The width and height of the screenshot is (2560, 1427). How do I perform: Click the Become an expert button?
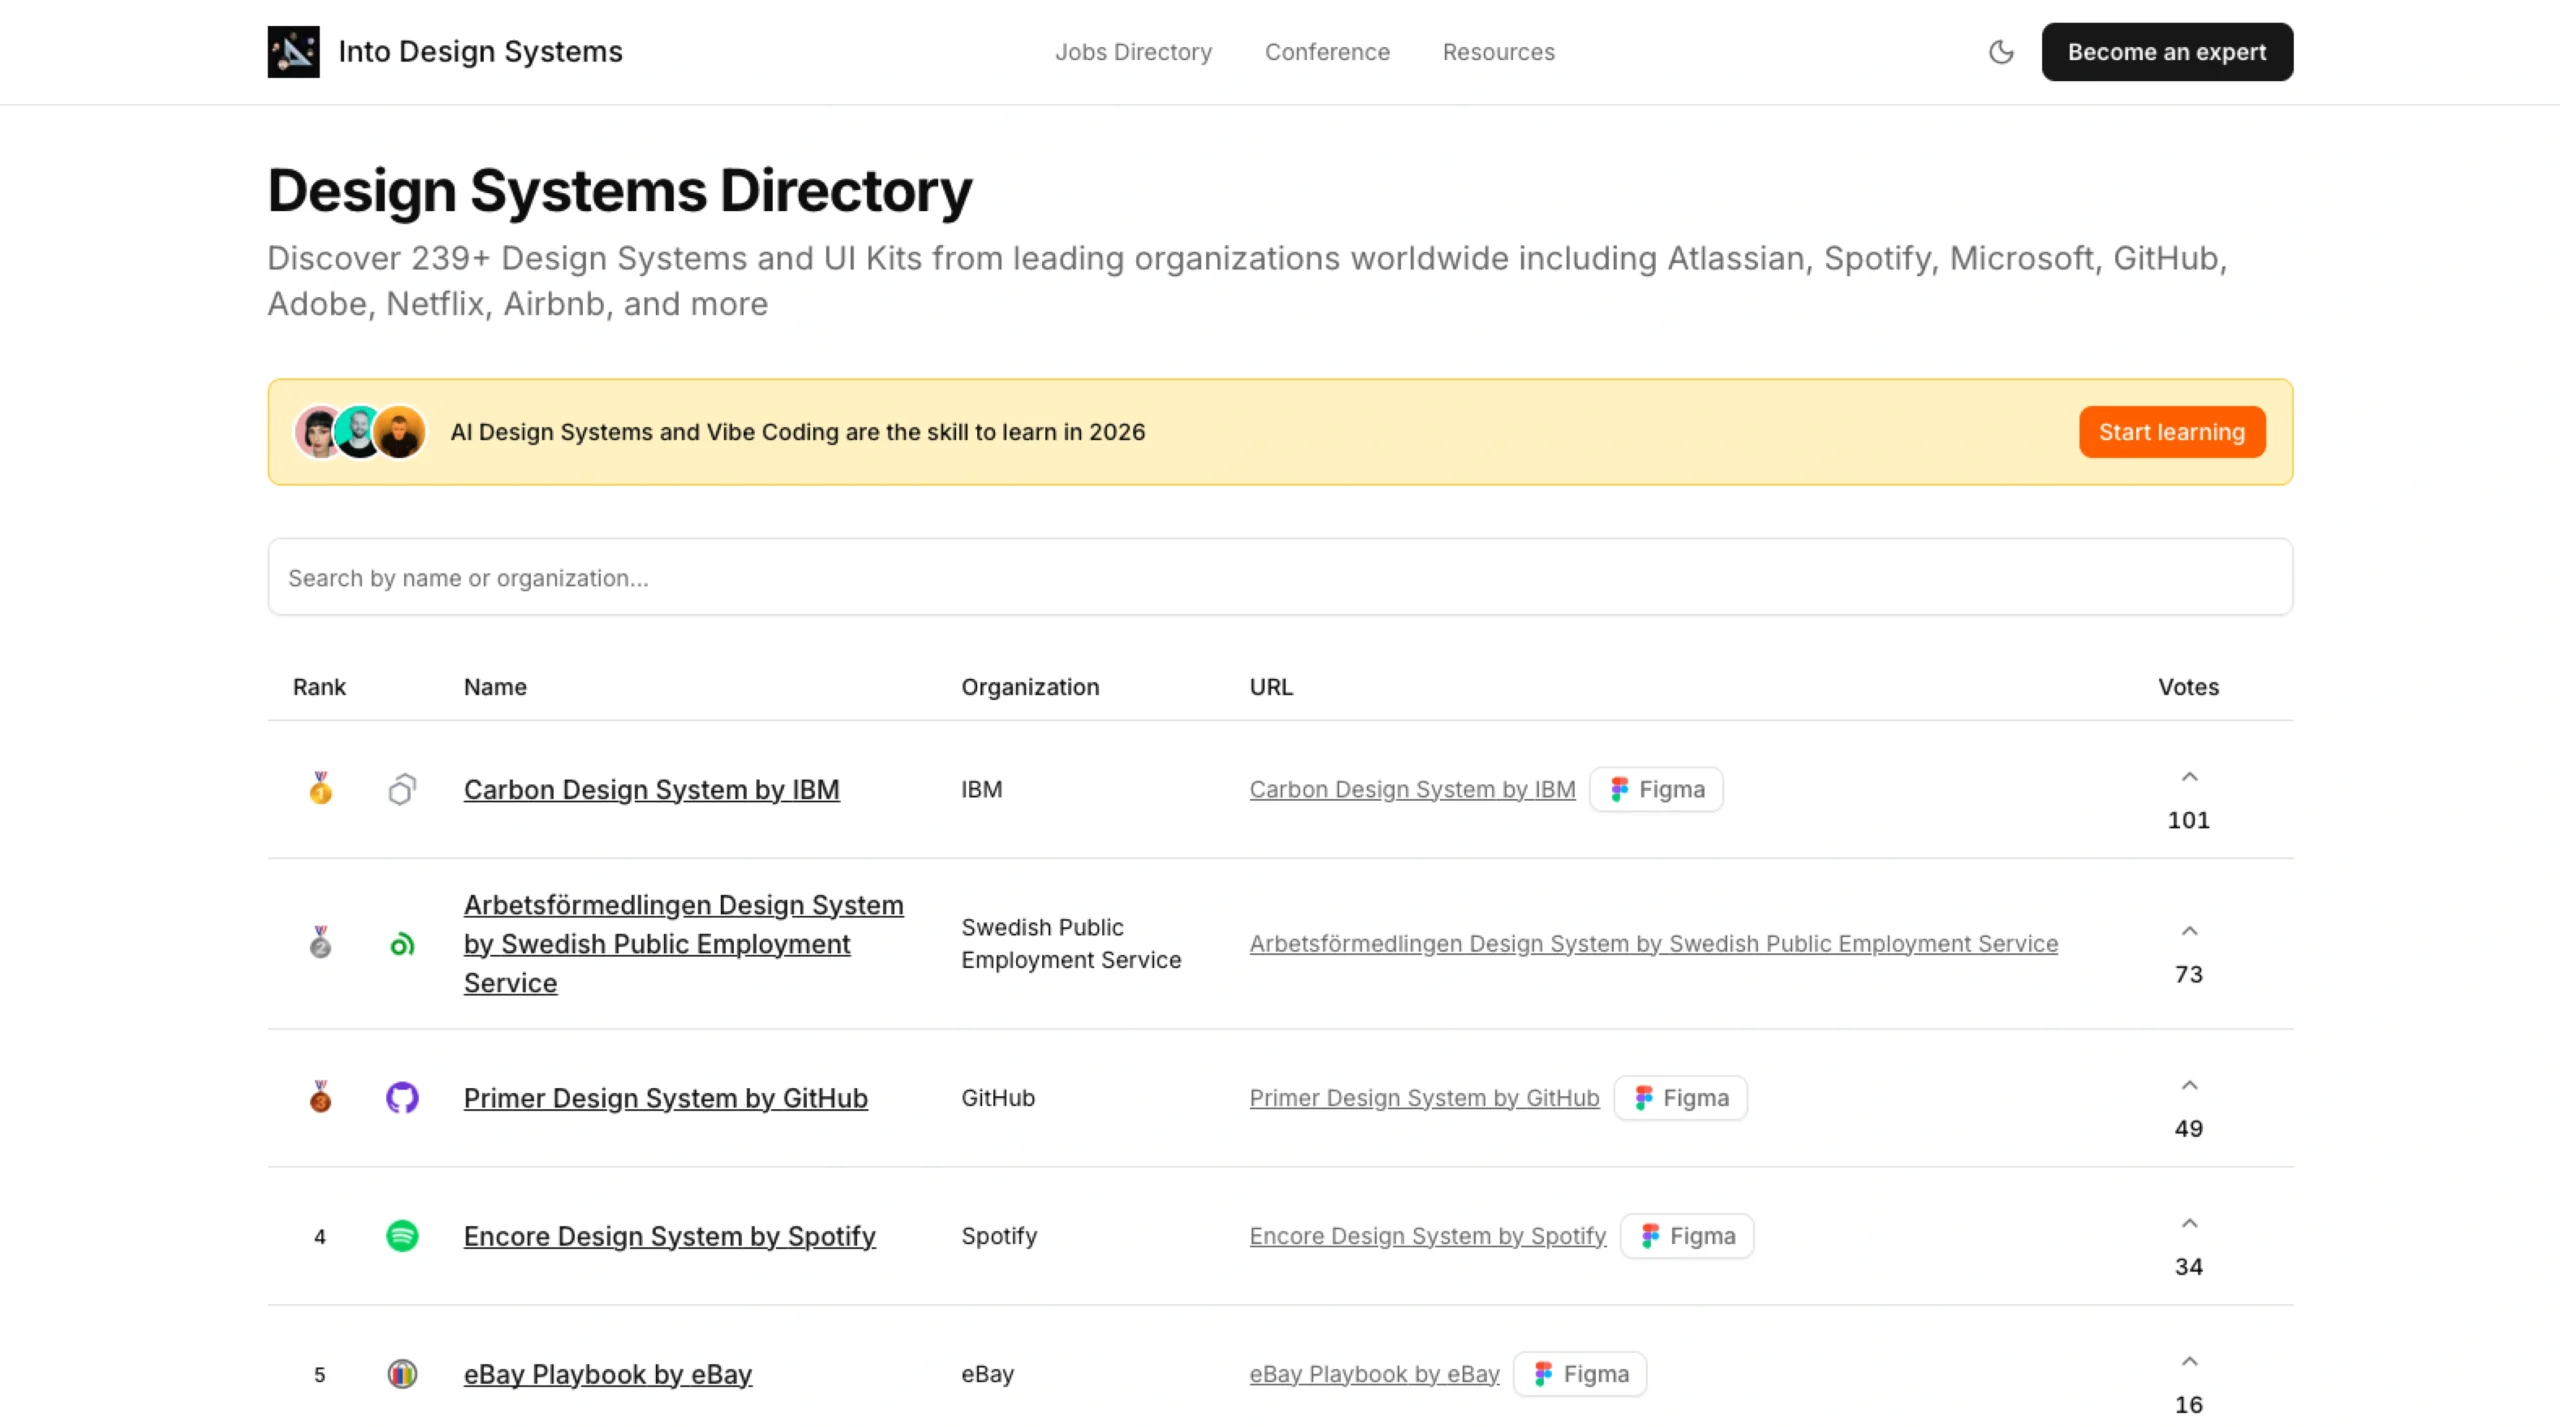tap(2167, 52)
